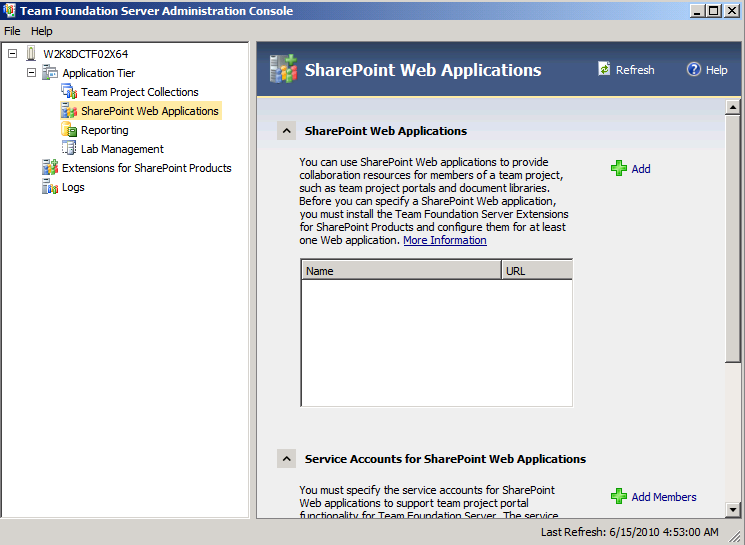Screen dimensions: 745x545
Task: Select Extensions for SharePoint Products node
Action: (x=146, y=168)
